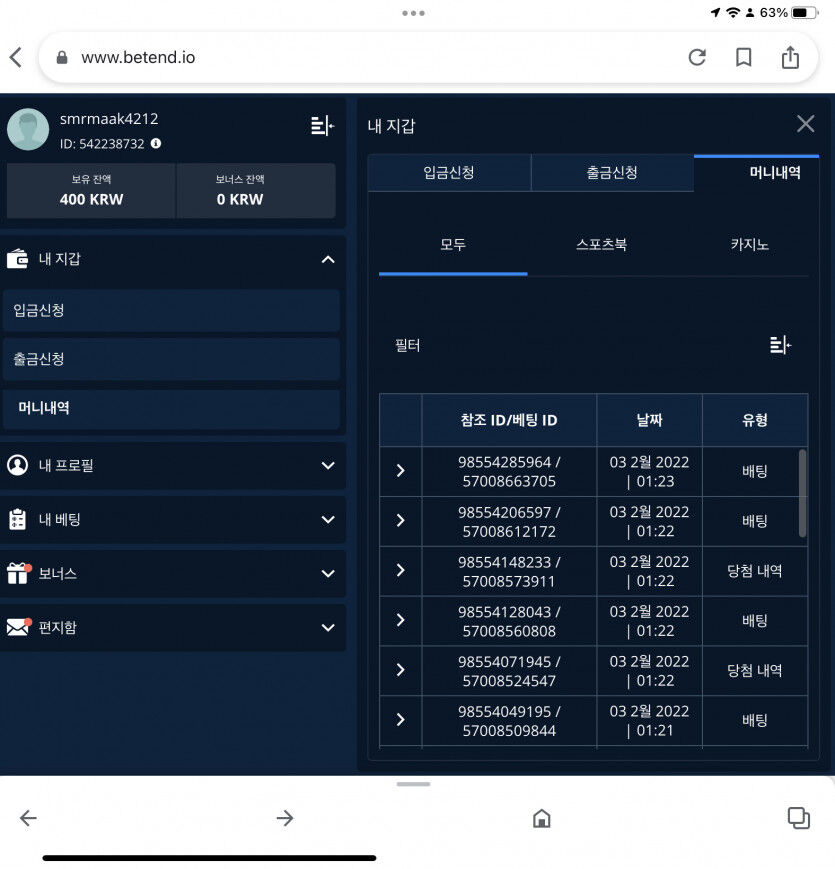
Task: Select the 머니내역 tab
Action: (x=757, y=172)
